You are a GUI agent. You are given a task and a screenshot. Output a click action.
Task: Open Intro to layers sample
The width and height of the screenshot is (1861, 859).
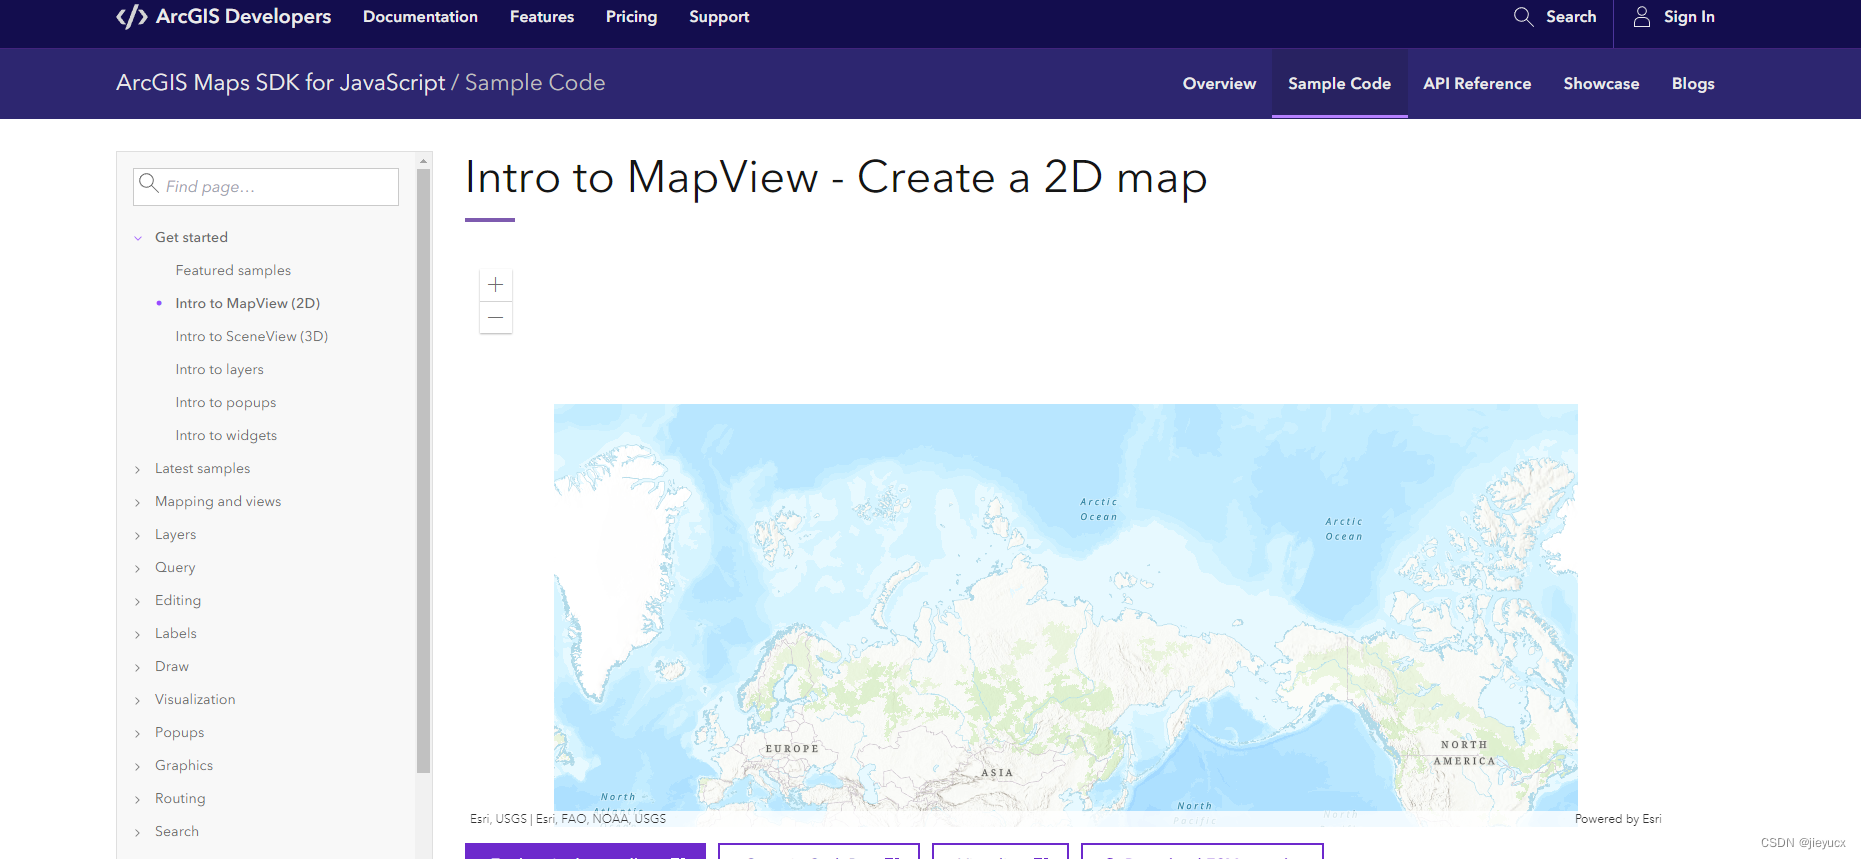[220, 369]
